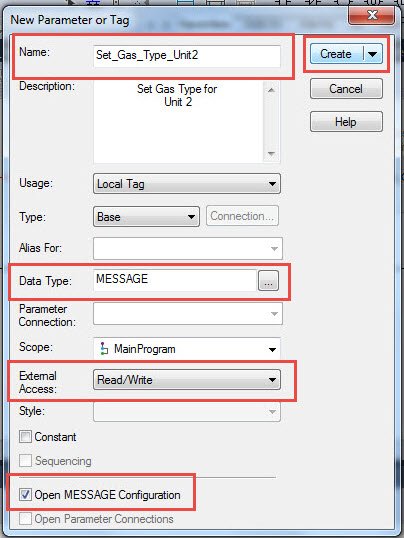Viewport: 404px width, 538px height.
Task: Click the Name field containing Set_Gas_Type_Unit2
Action: pyautogui.click(x=187, y=56)
